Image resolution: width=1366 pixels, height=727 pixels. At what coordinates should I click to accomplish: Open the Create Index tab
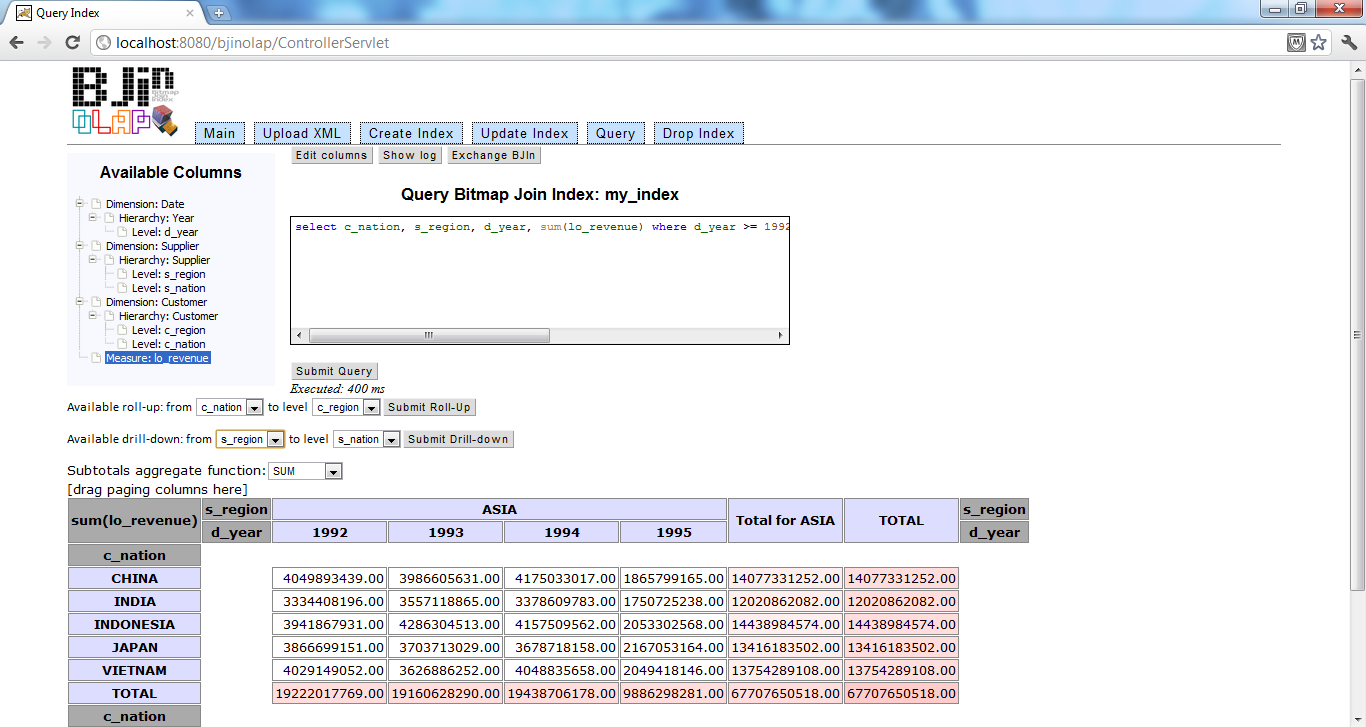[411, 133]
